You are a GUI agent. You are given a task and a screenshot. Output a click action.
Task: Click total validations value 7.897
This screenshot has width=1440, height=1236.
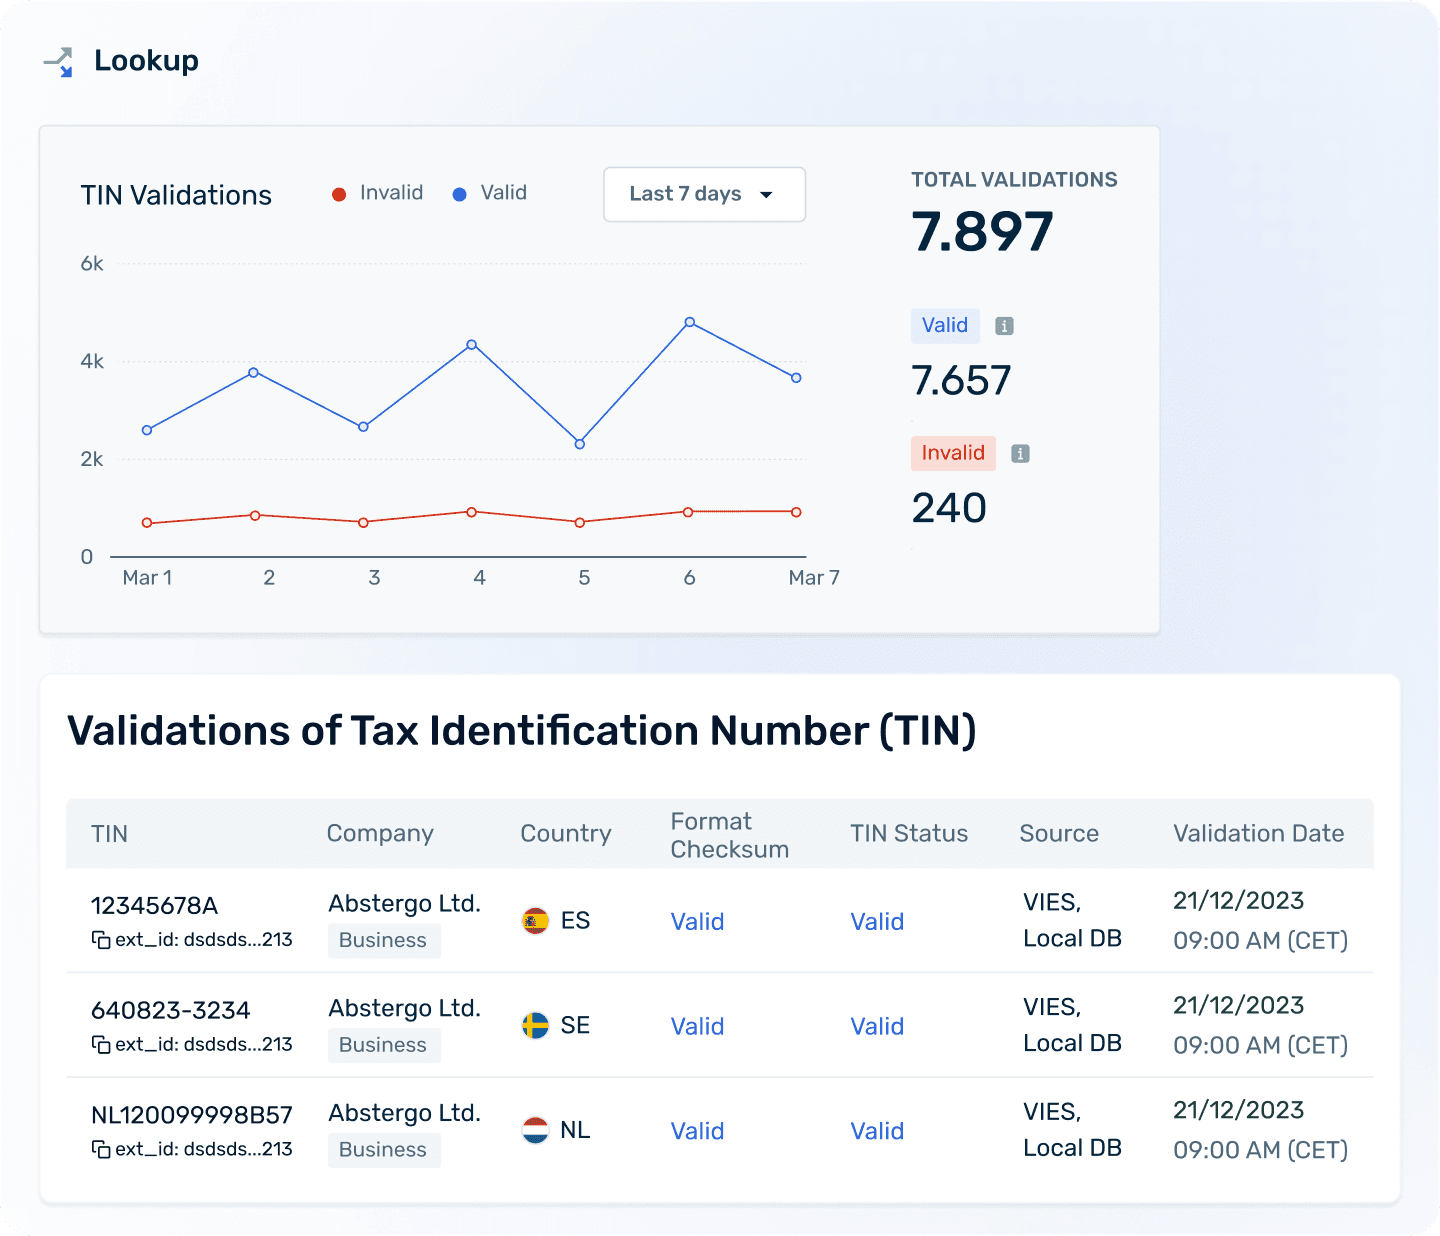point(982,232)
